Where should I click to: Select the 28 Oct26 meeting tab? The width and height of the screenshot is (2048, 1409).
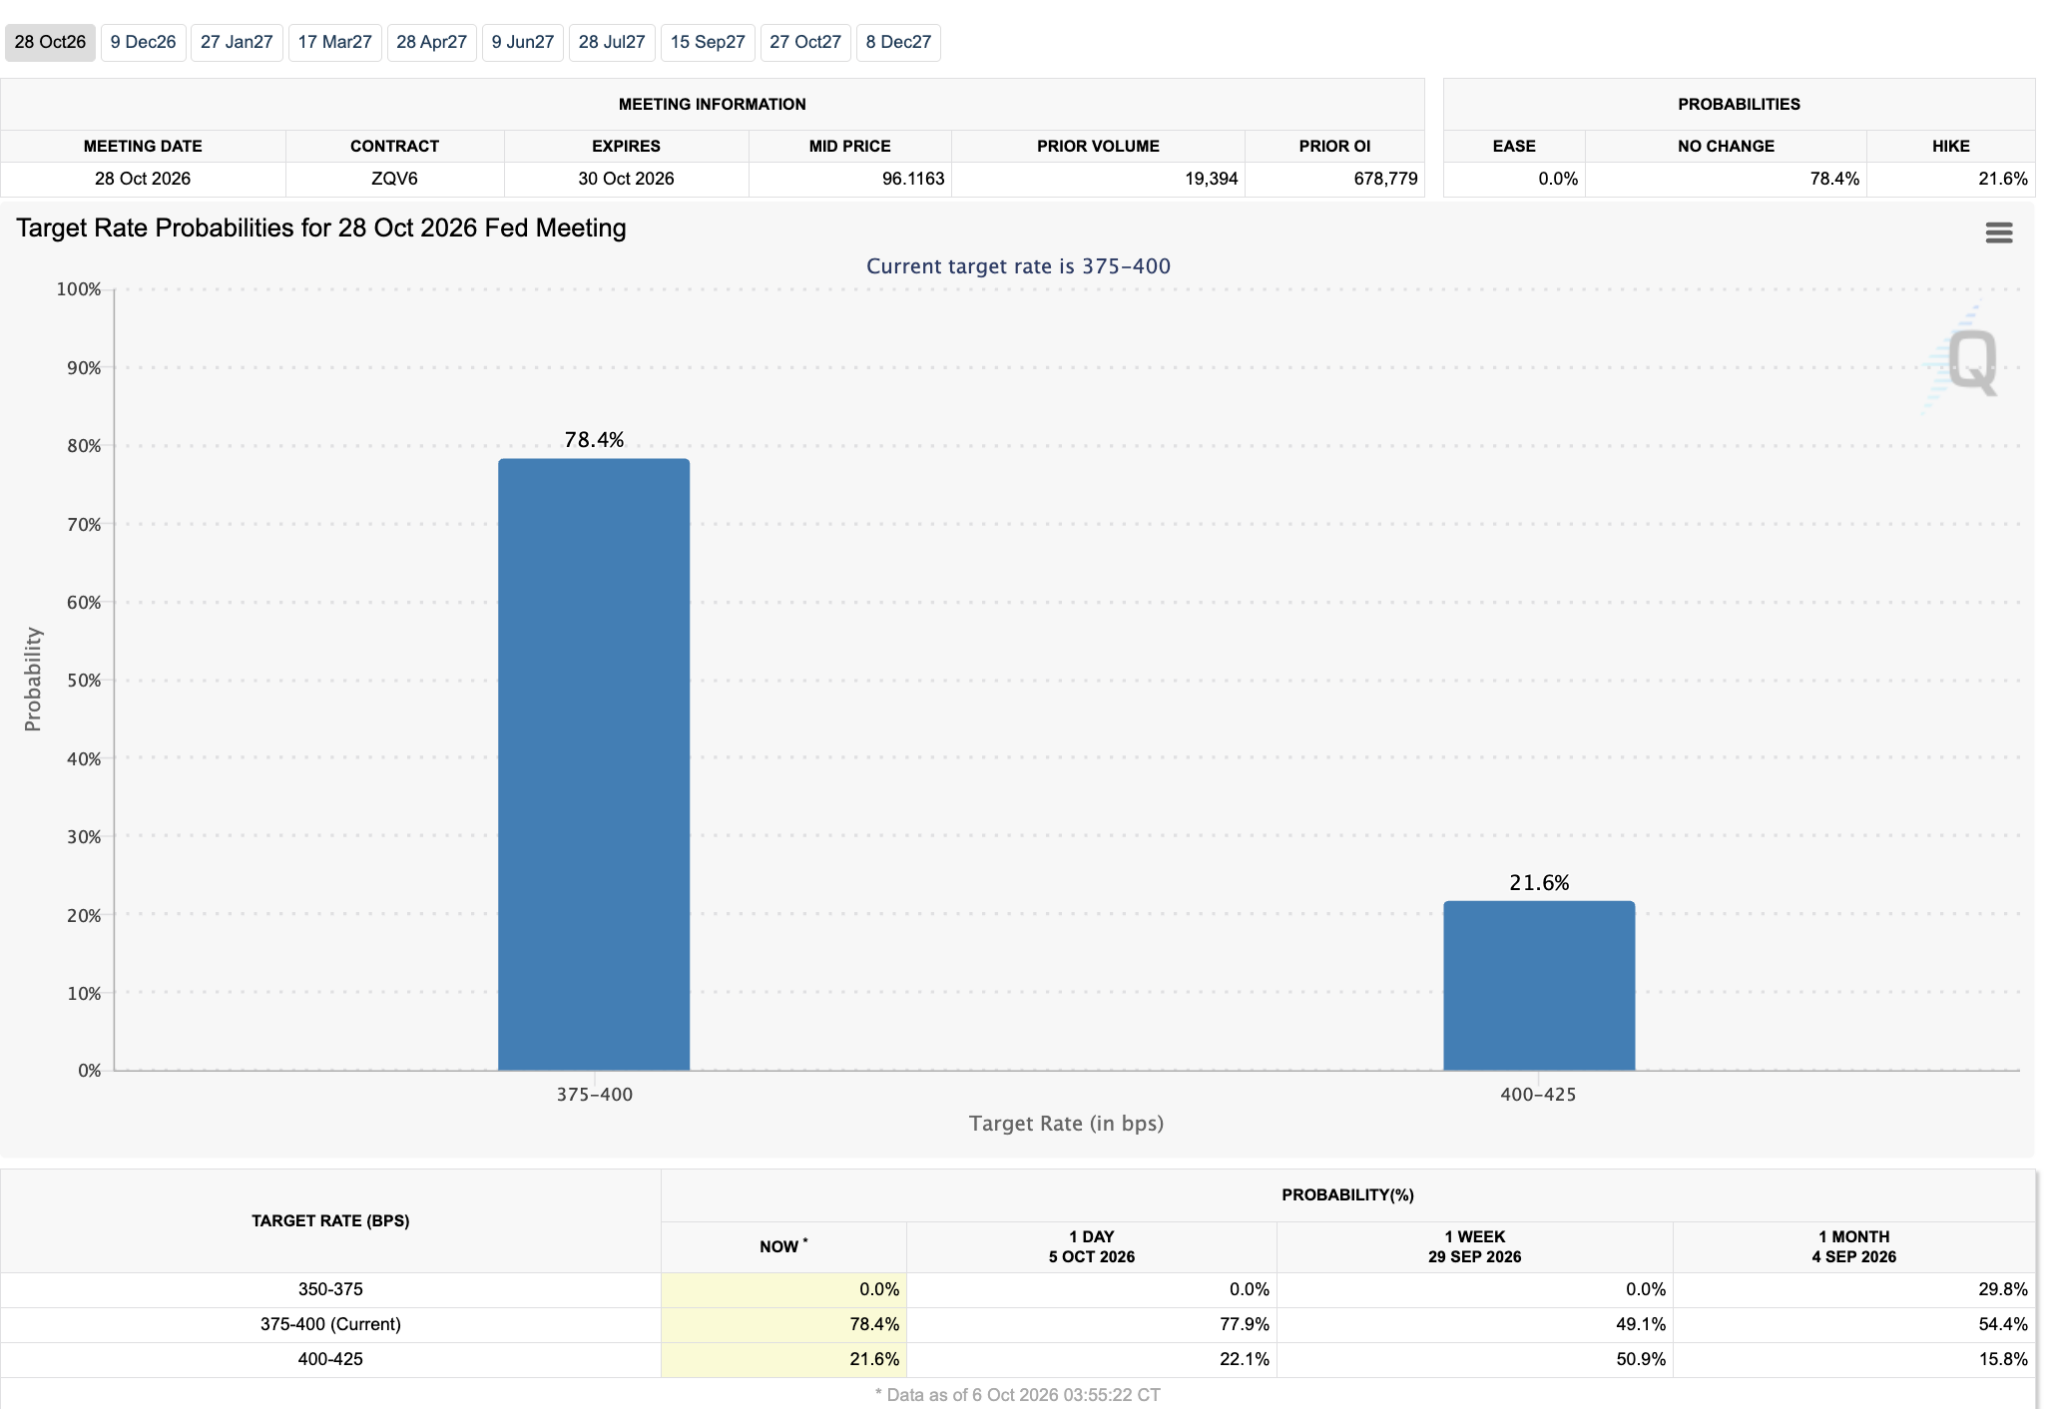tap(50, 42)
